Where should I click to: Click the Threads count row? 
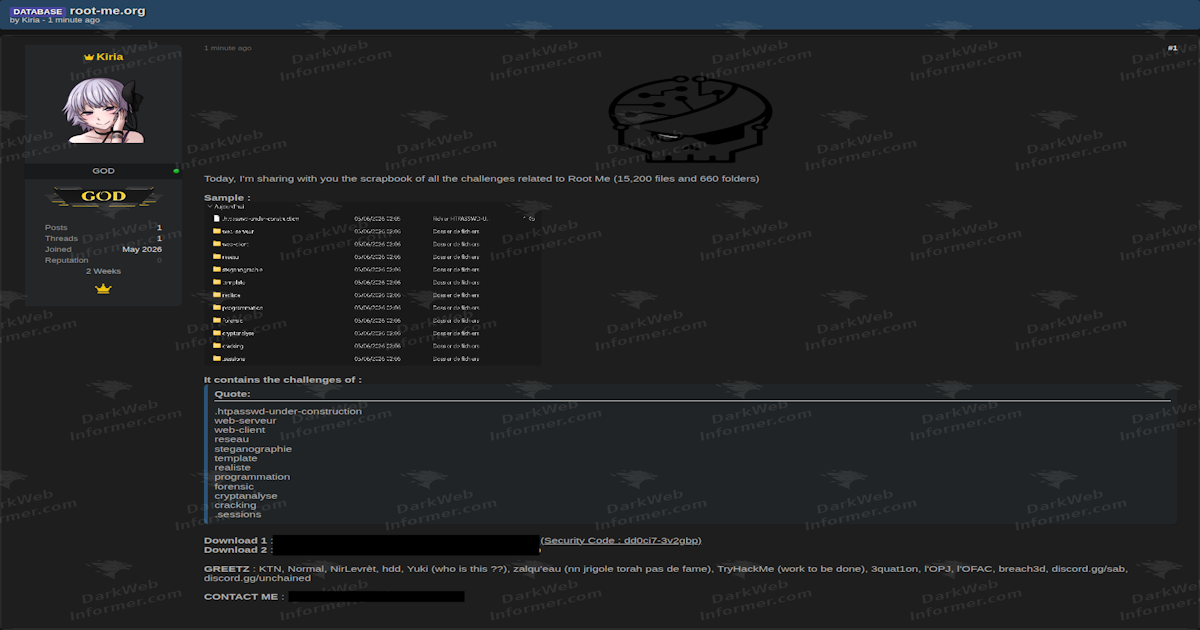[103, 239]
